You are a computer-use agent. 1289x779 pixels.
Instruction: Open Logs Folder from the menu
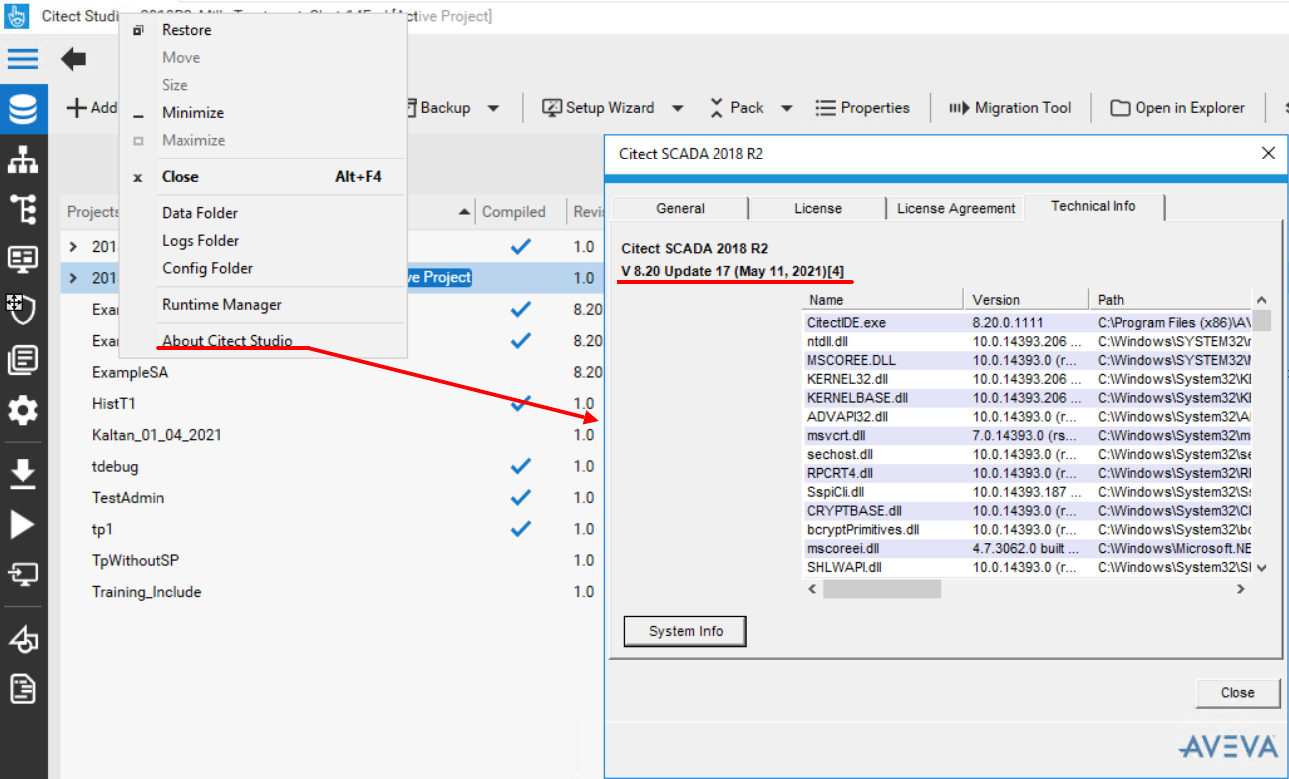click(x=263, y=241)
